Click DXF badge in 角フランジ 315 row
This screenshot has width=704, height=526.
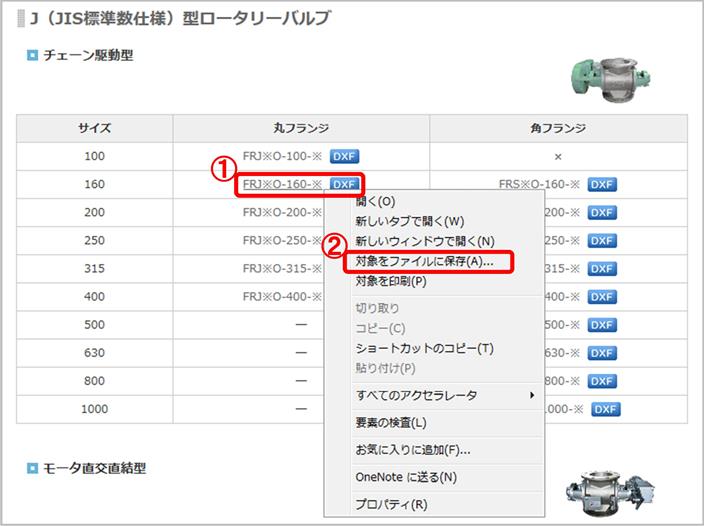pyautogui.click(x=602, y=269)
